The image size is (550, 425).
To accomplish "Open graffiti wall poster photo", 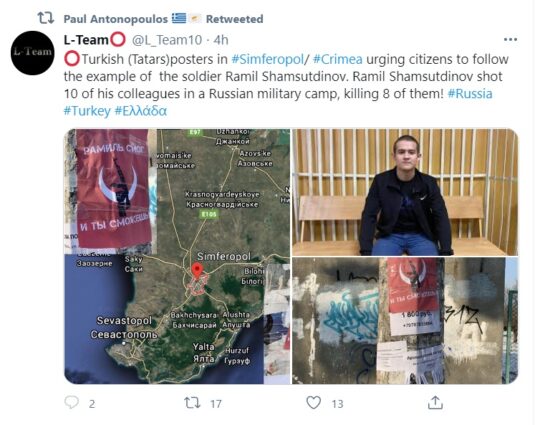I will (x=405, y=321).
